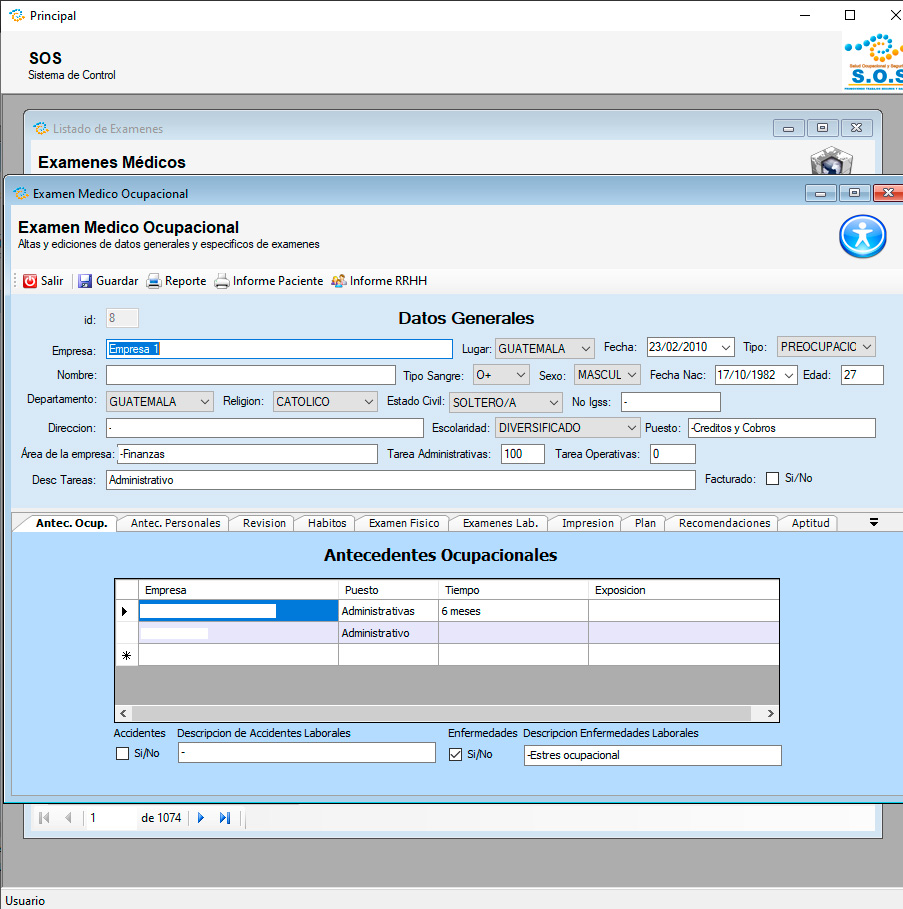Click the Empresa text field
Screen dimensions: 903x909
point(279,349)
